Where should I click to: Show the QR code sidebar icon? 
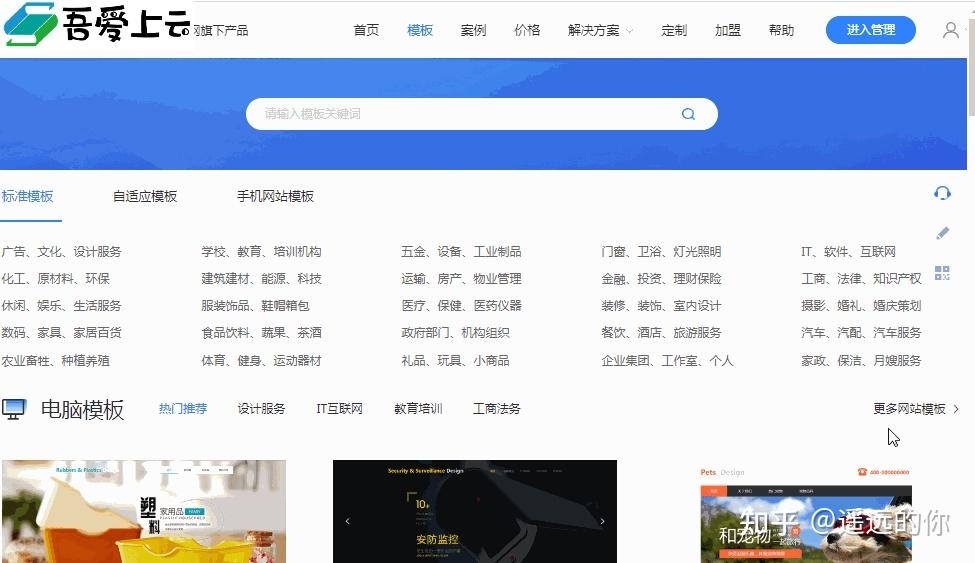(x=942, y=272)
